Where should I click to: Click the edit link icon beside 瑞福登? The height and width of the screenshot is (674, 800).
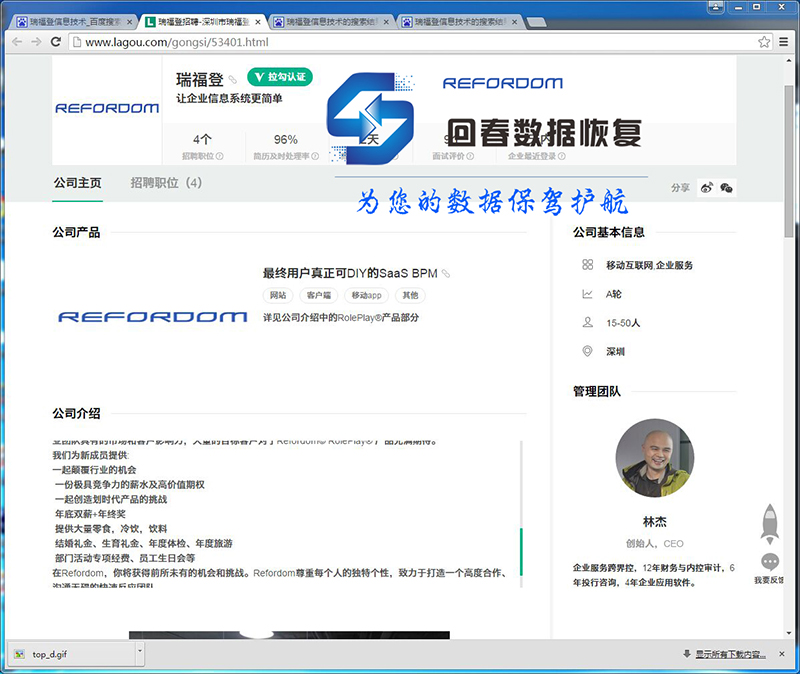tap(233, 79)
